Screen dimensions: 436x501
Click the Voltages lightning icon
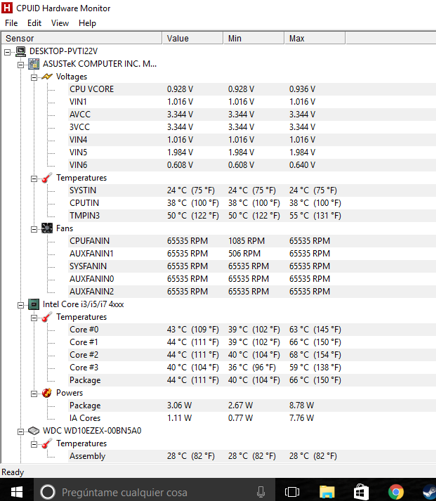tap(47, 77)
